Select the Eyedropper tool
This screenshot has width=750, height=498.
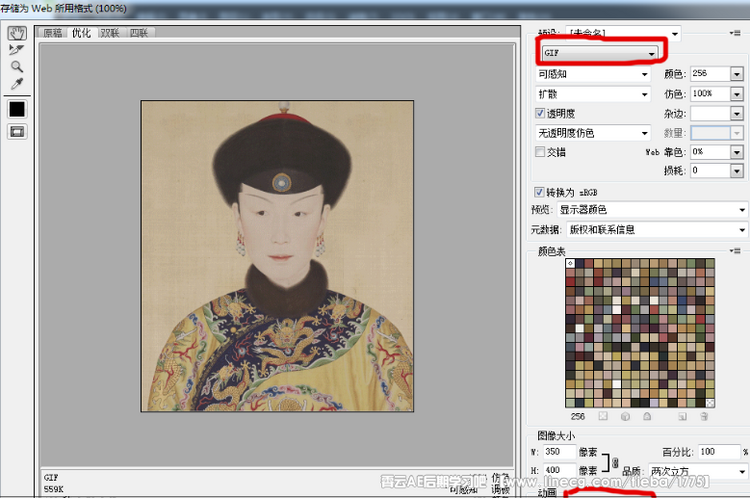[x=17, y=84]
